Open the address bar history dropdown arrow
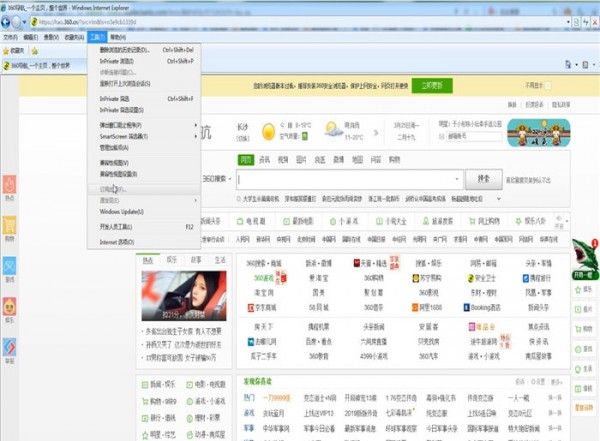This screenshot has height=441, width=600. click(568, 22)
